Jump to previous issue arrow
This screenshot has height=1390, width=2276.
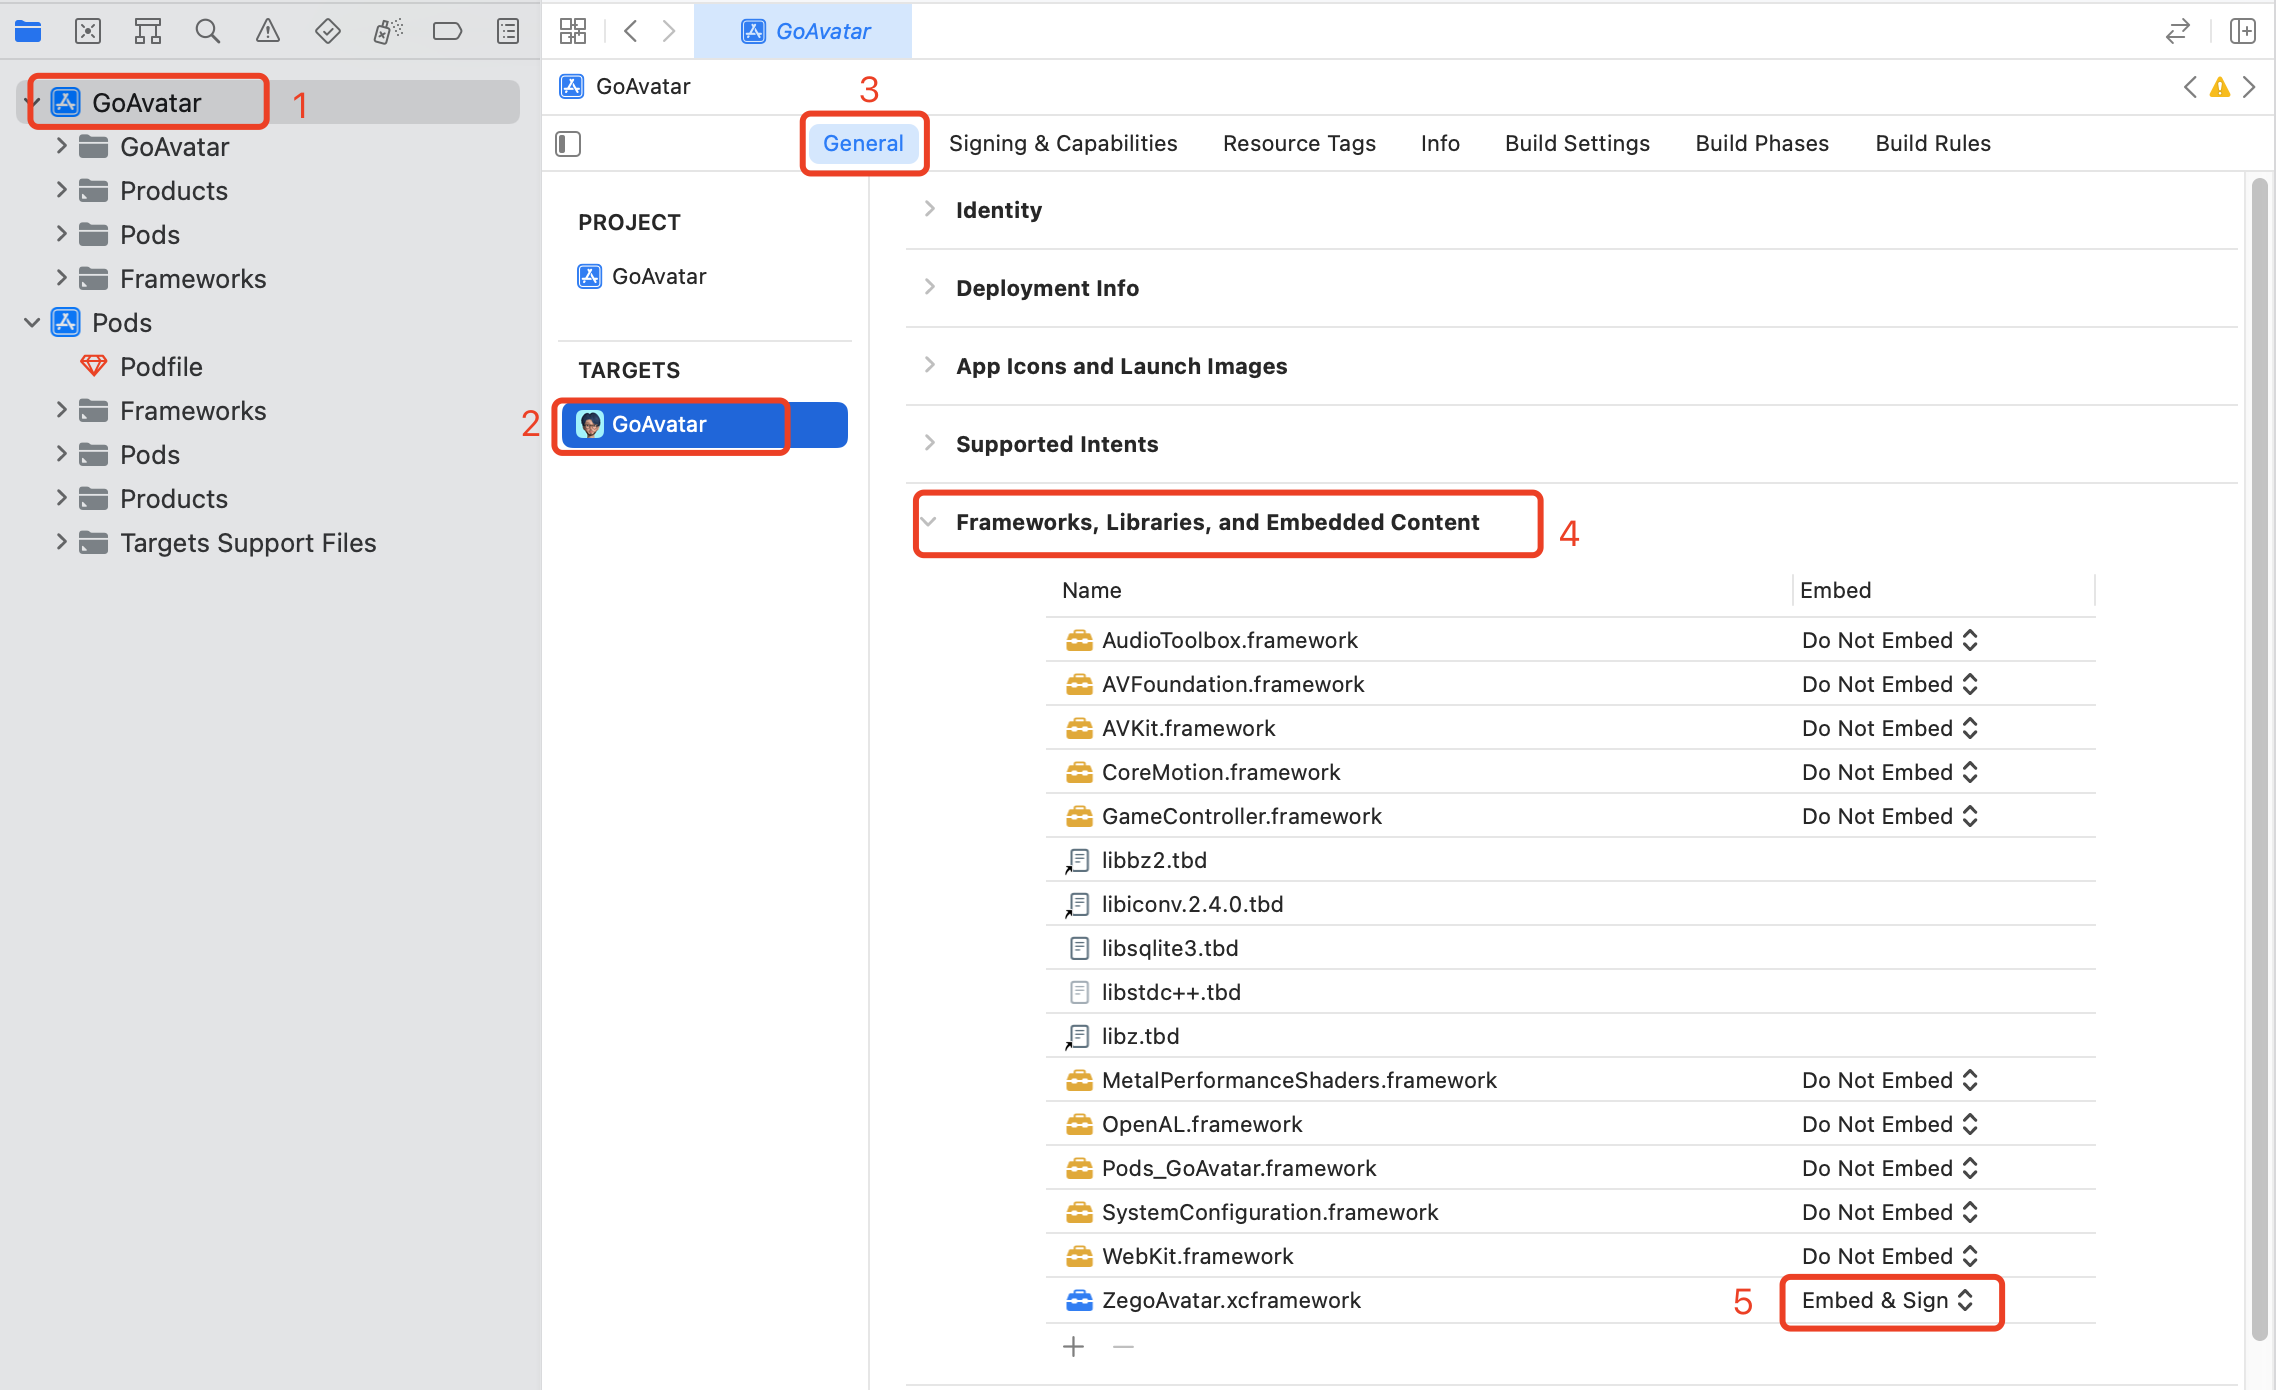click(x=2190, y=87)
